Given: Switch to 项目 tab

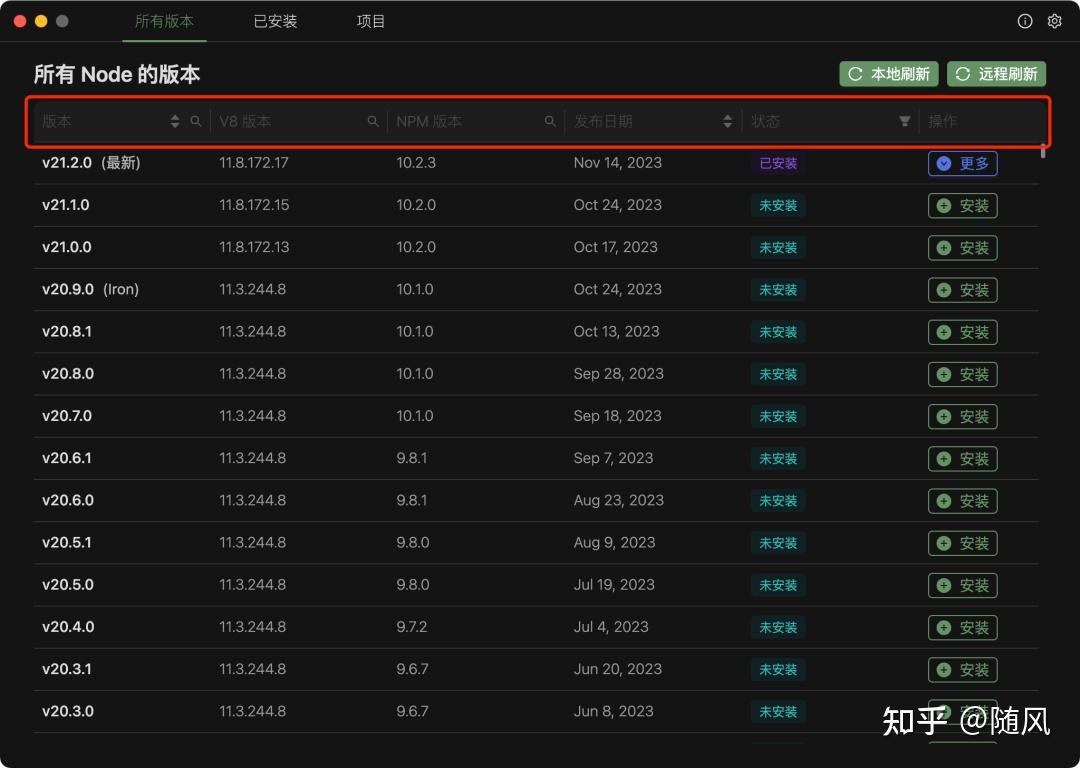Looking at the screenshot, I should (371, 21).
